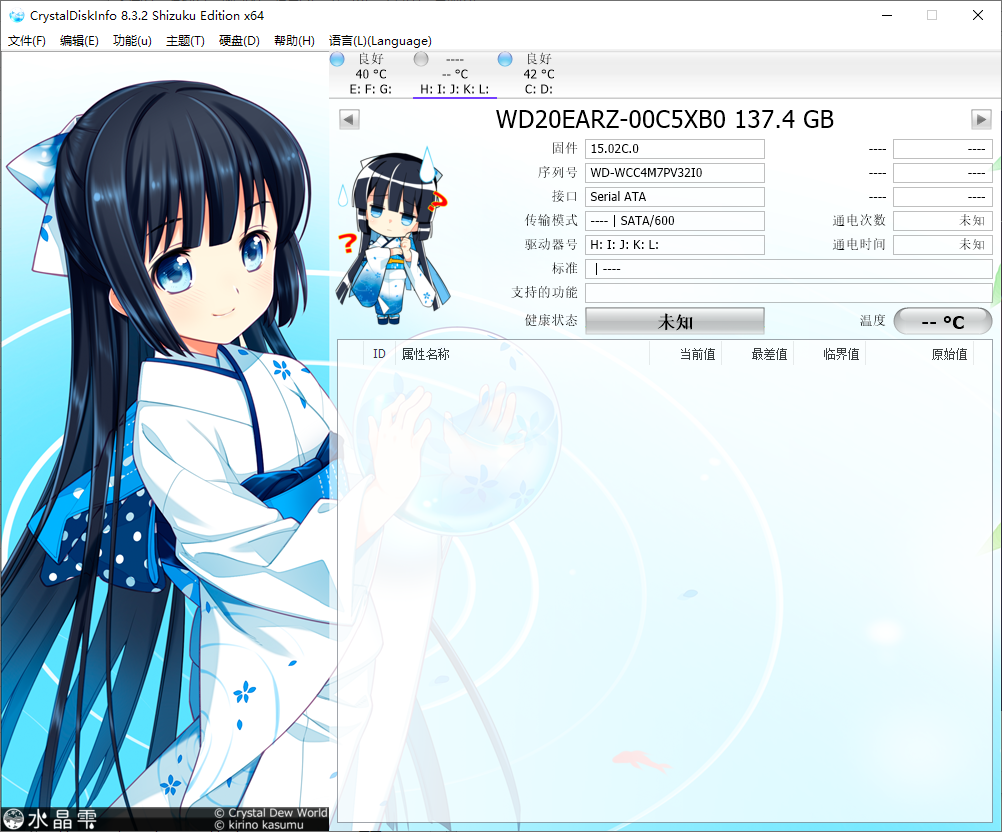Open the 功能(u) menu
The image size is (1002, 832).
[x=132, y=41]
